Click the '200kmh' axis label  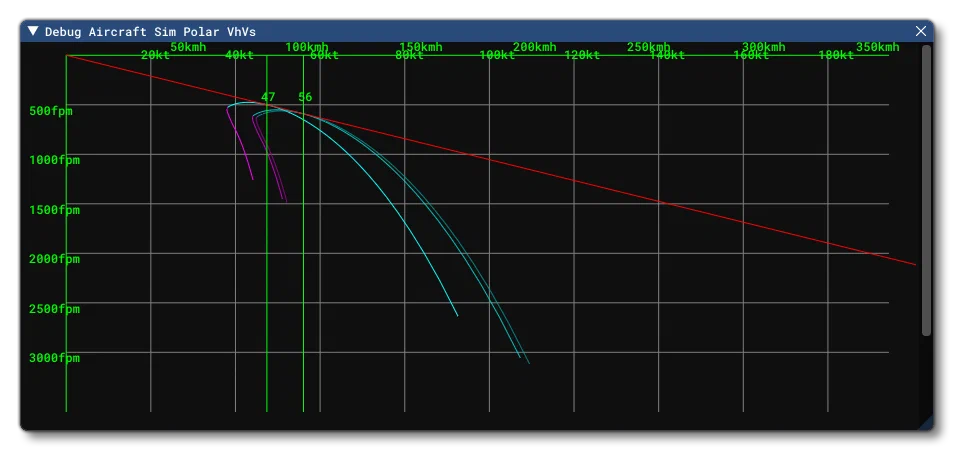click(x=534, y=47)
